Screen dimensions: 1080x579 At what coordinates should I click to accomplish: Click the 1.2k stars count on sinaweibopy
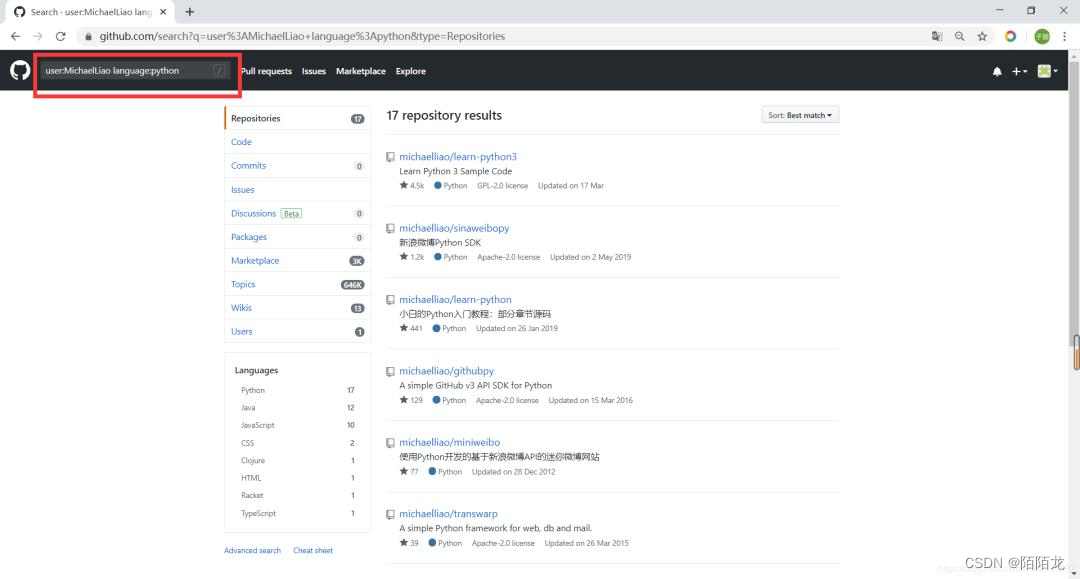[x=412, y=257]
